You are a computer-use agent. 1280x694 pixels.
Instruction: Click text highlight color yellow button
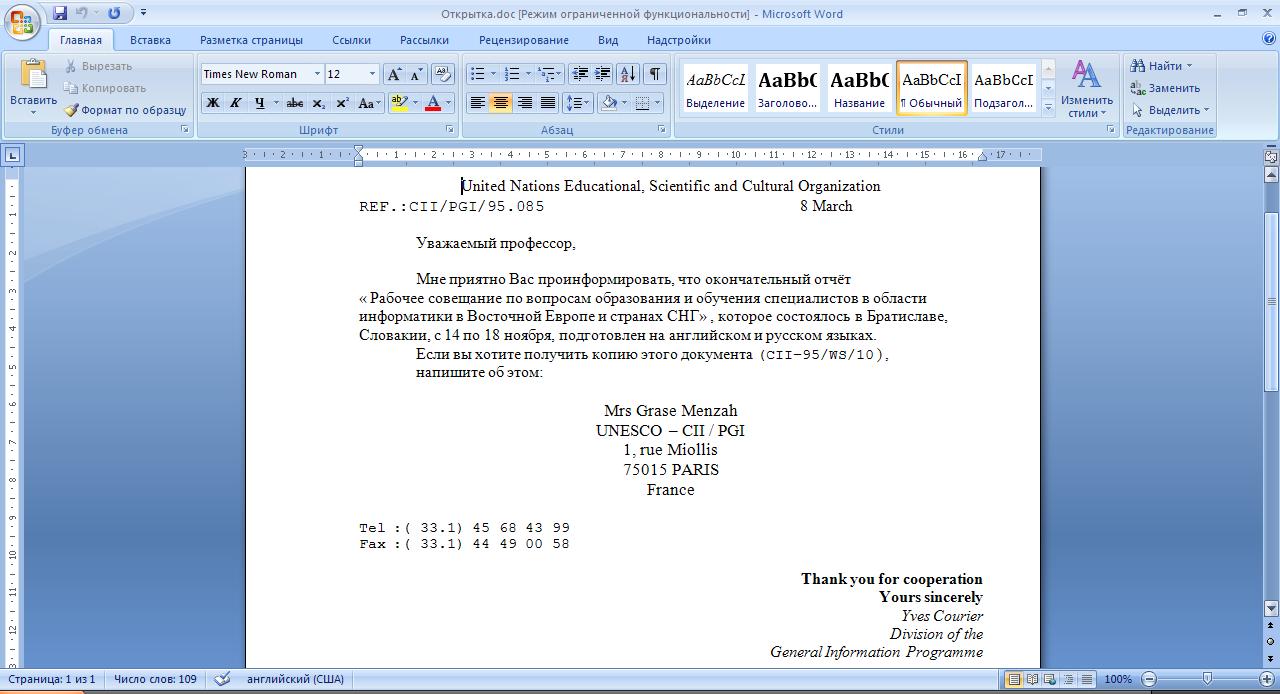click(x=398, y=103)
